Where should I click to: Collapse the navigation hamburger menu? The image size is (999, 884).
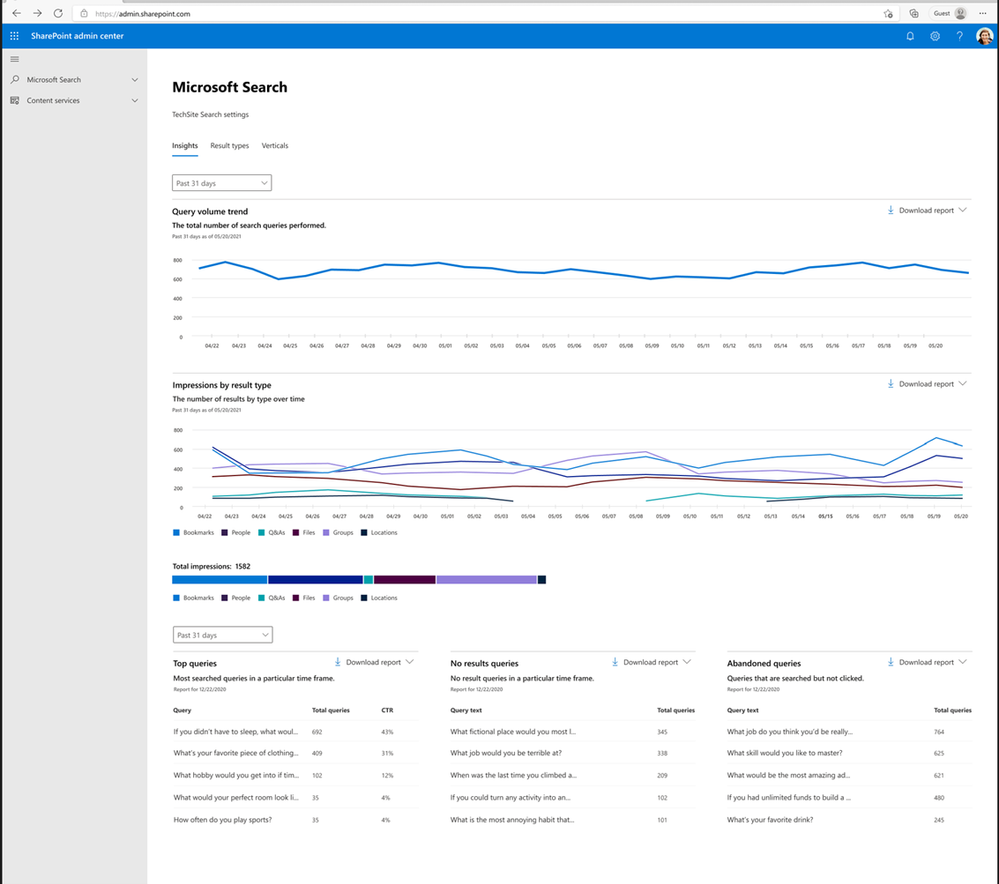coord(14,59)
